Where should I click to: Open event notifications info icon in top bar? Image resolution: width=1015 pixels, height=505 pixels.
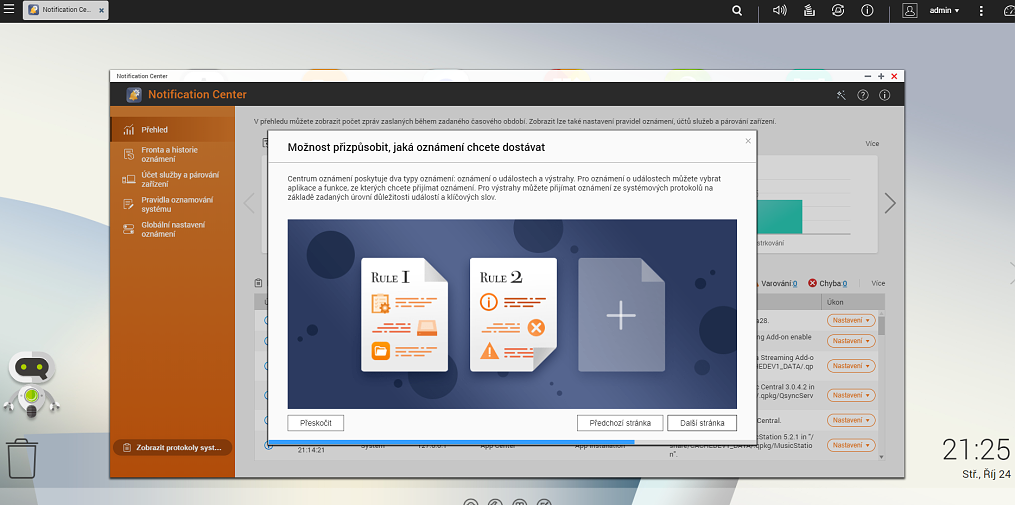coord(867,10)
